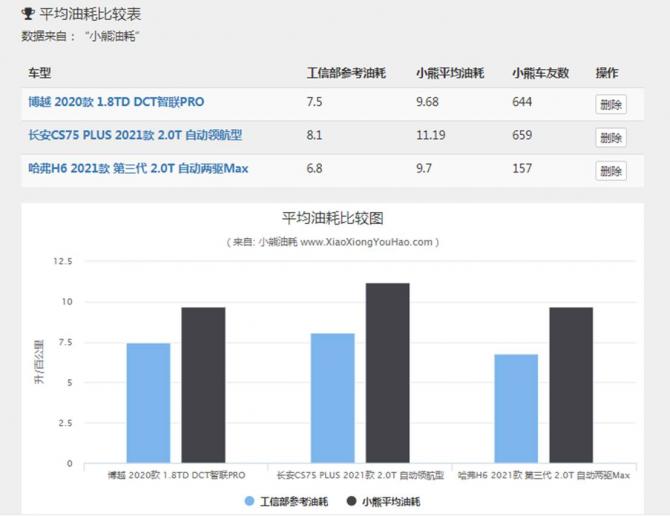670x516 pixels.
Task: Open the 哈弗H6 2021款 第三代 link
Action: coord(138,169)
